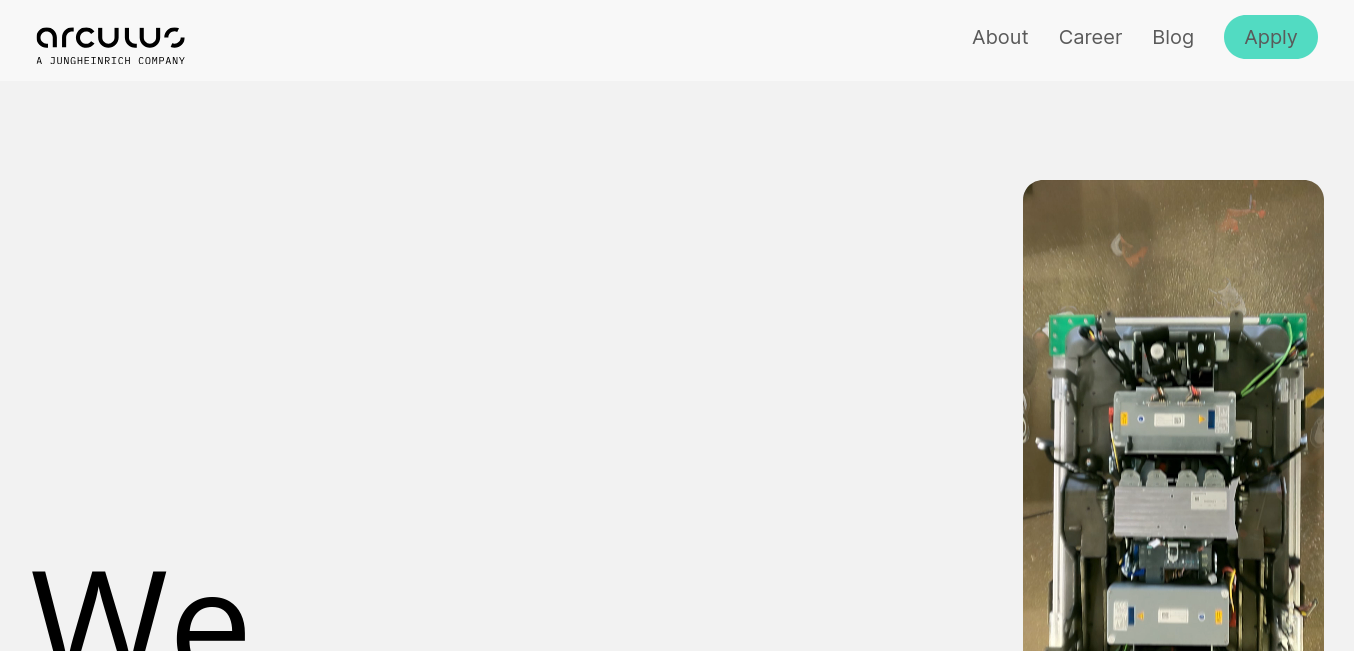This screenshot has width=1366, height=651.
Task: Go to the Career section
Action: point(1090,37)
